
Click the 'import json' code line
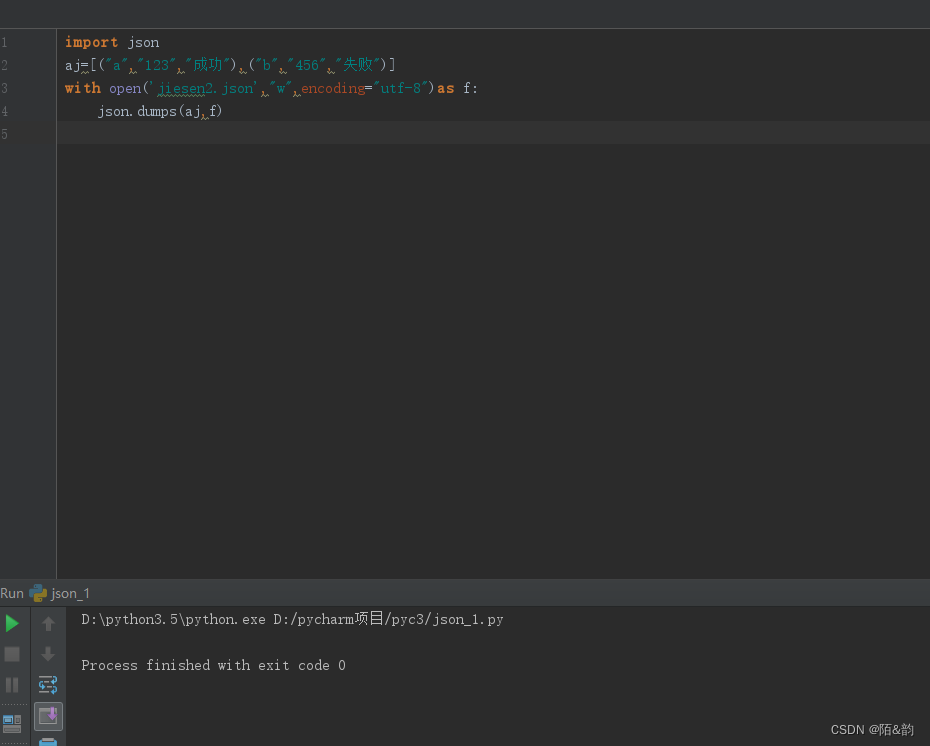[112, 42]
